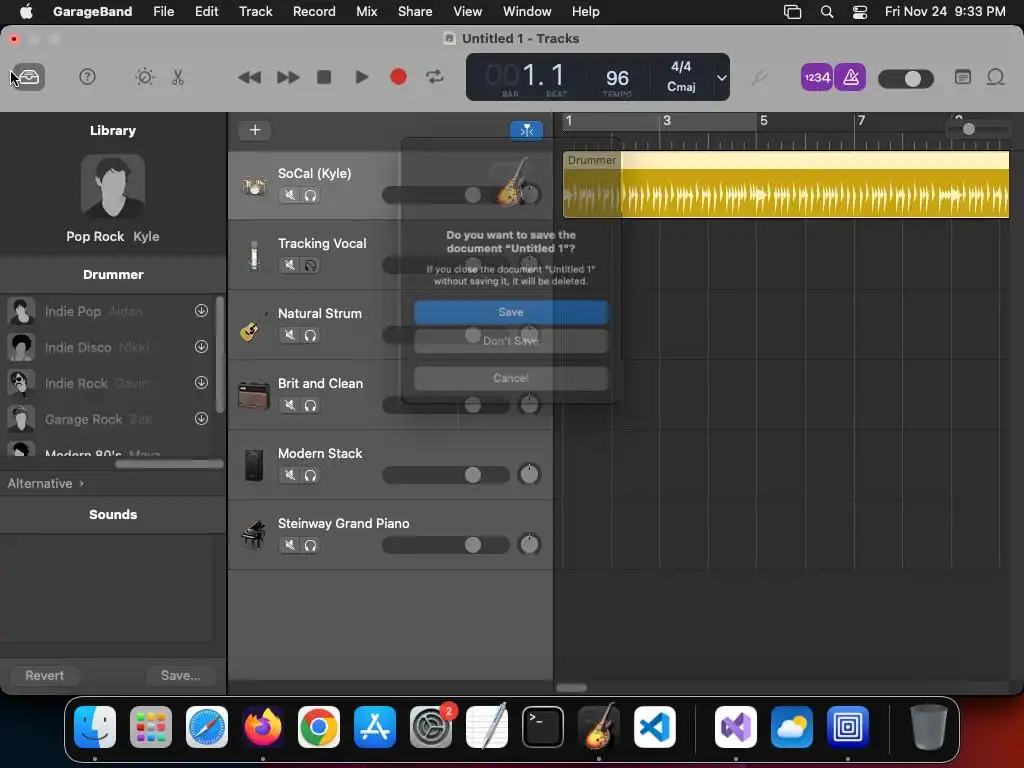Toggle the 1234 count-in button
1024x768 pixels.
[816, 78]
